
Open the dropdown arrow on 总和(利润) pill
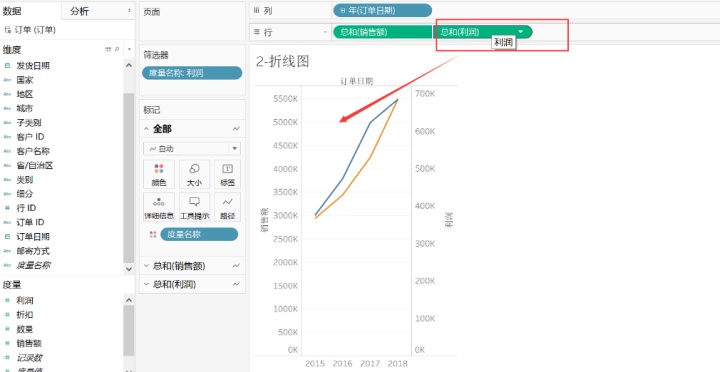520,32
